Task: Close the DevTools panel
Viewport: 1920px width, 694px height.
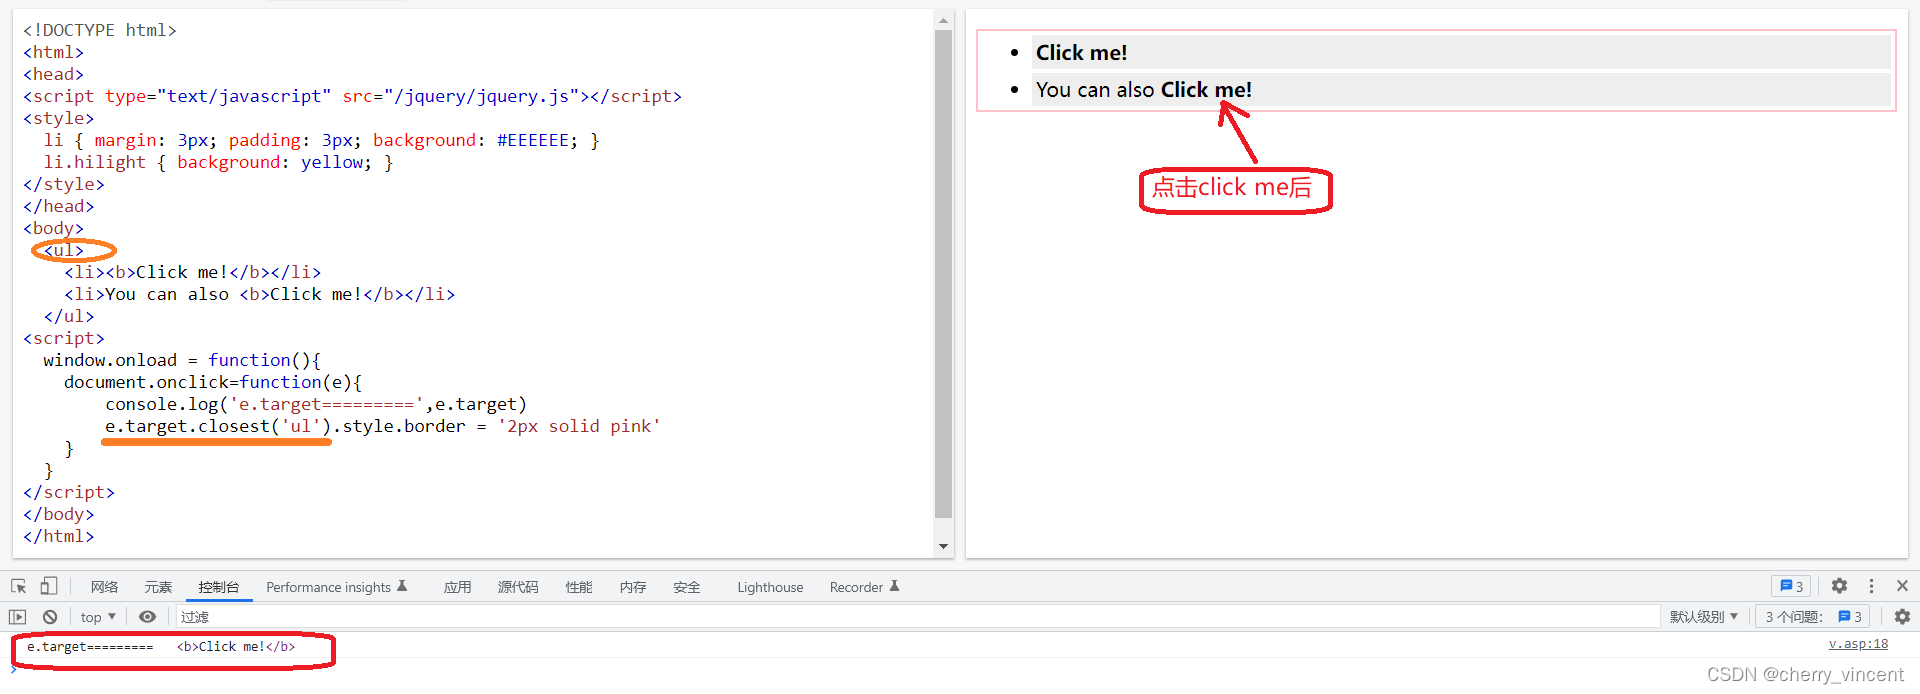Action: tap(1902, 586)
